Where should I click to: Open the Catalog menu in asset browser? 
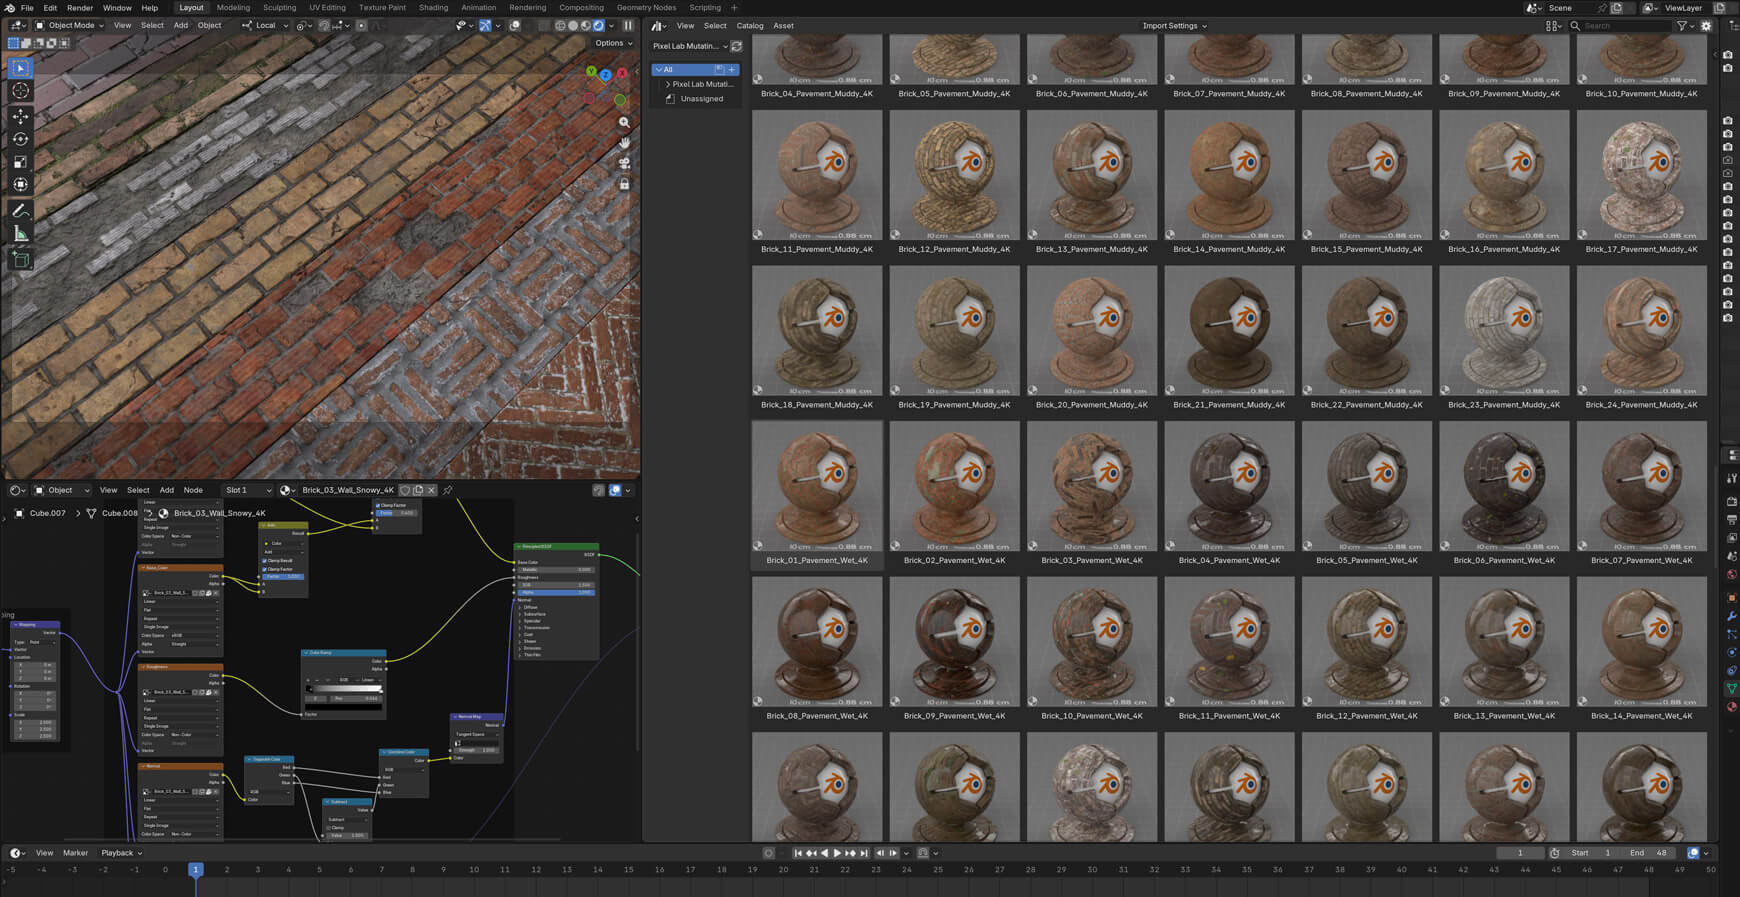(x=750, y=26)
